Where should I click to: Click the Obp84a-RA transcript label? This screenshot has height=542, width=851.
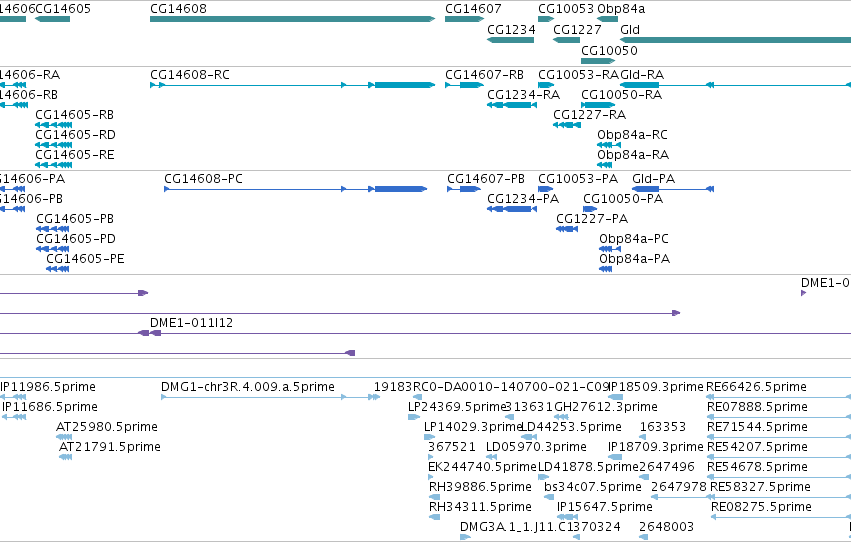coord(633,155)
